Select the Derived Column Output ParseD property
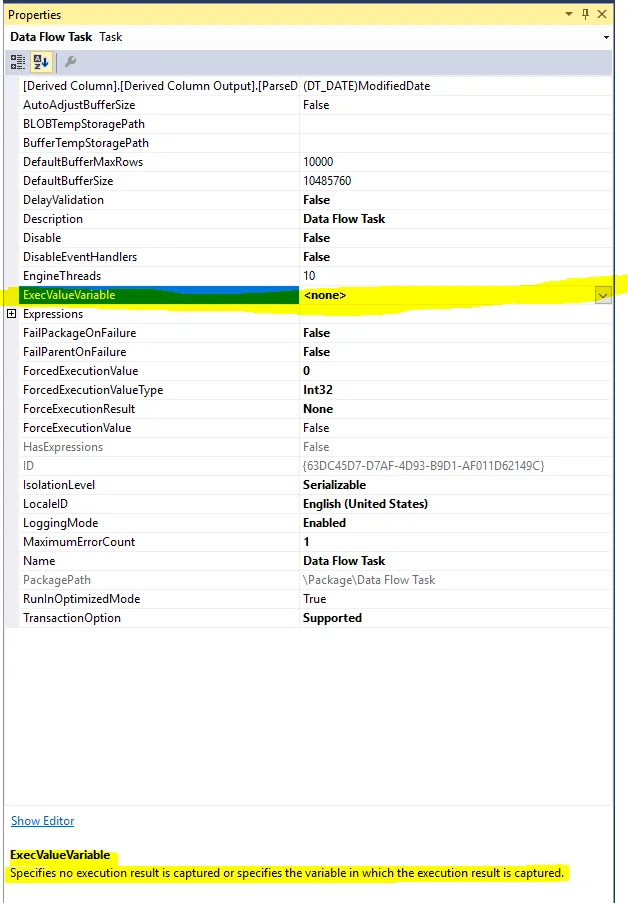 click(159, 86)
